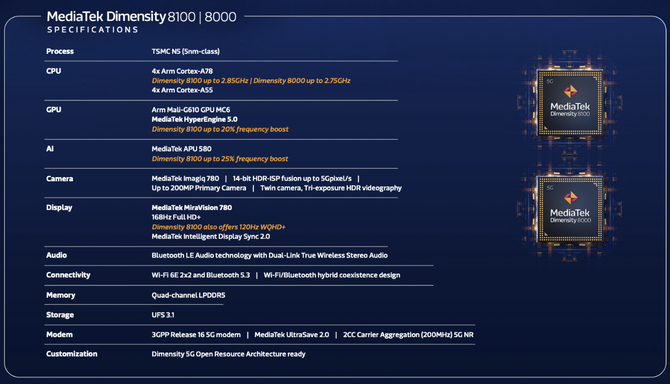Select the 'GPU' row label
The height and width of the screenshot is (384, 670).
tap(53, 110)
